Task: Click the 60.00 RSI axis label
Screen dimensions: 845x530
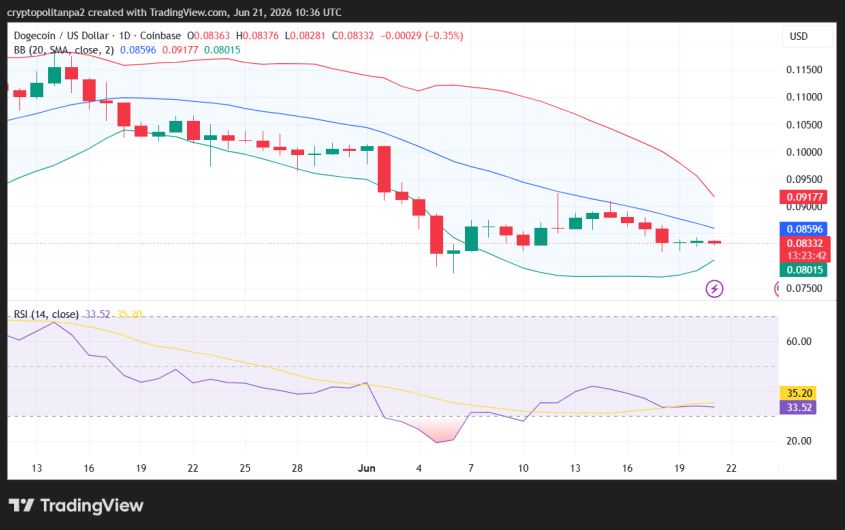Action: click(x=799, y=341)
